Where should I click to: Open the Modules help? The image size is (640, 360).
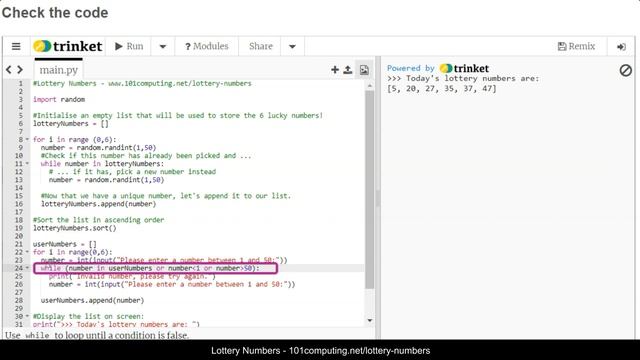(207, 46)
